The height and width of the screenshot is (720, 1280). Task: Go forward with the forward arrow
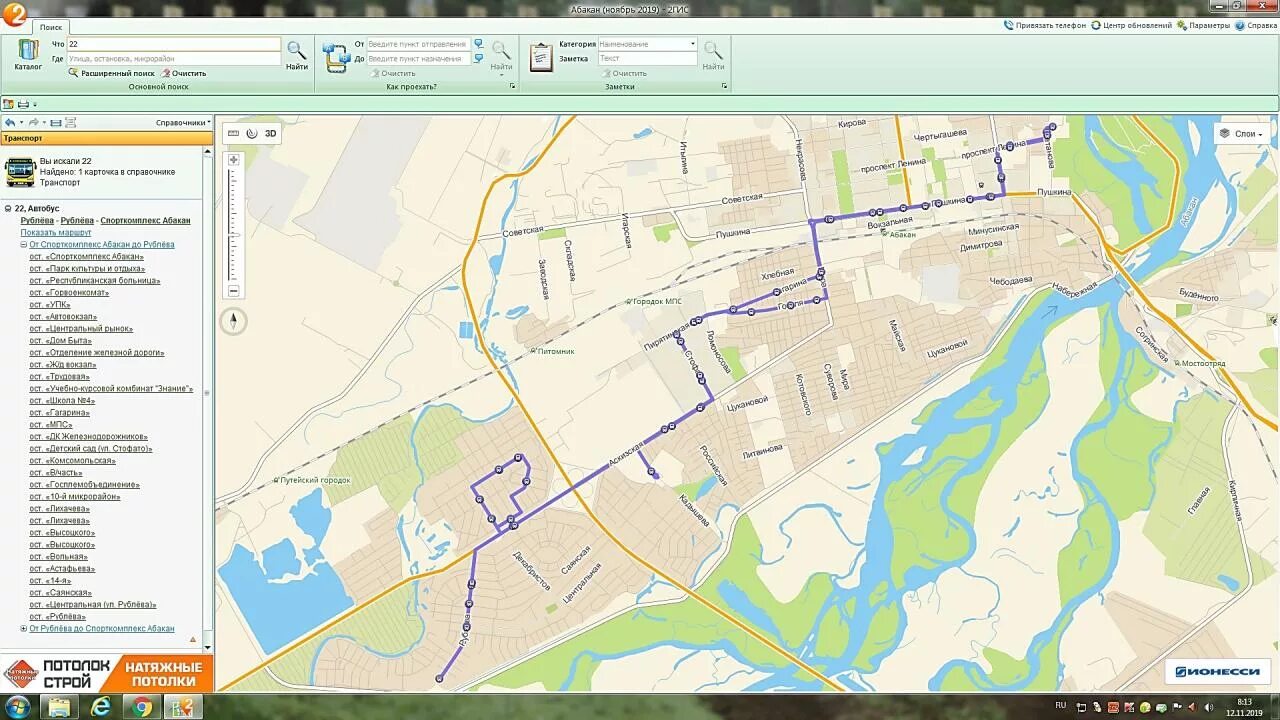33,123
